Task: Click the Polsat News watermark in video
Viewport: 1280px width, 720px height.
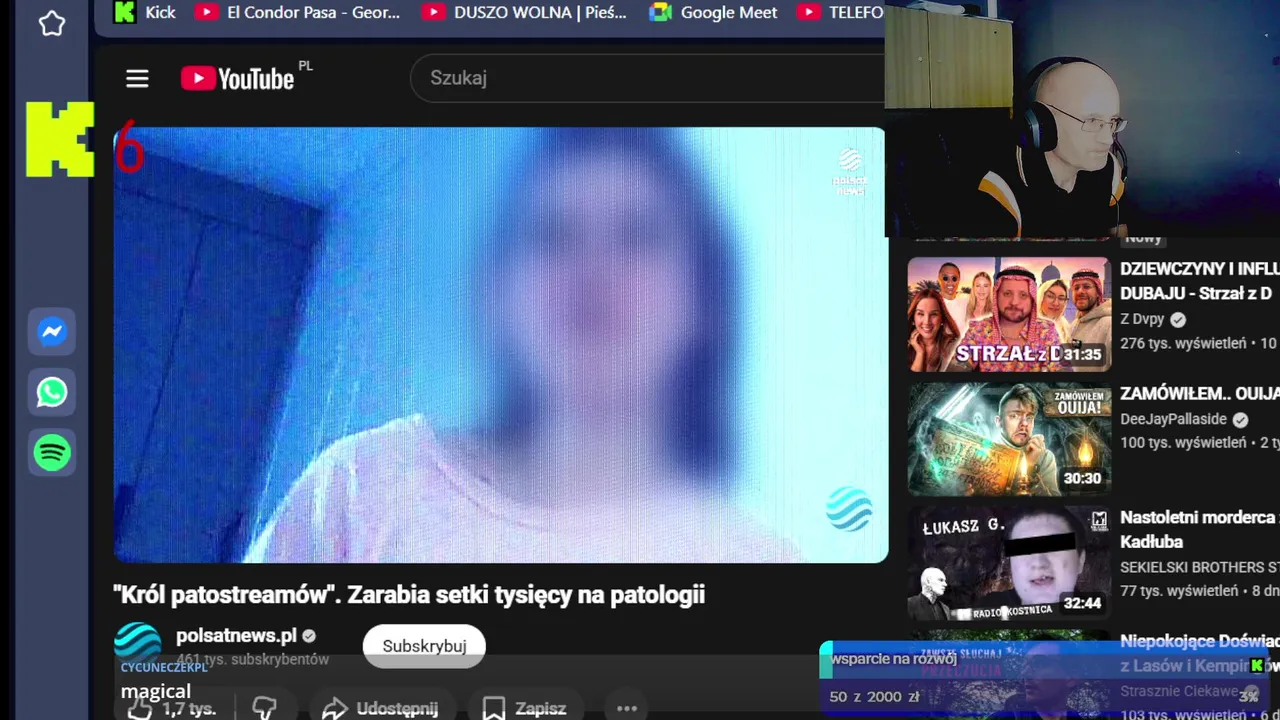Action: [850, 172]
